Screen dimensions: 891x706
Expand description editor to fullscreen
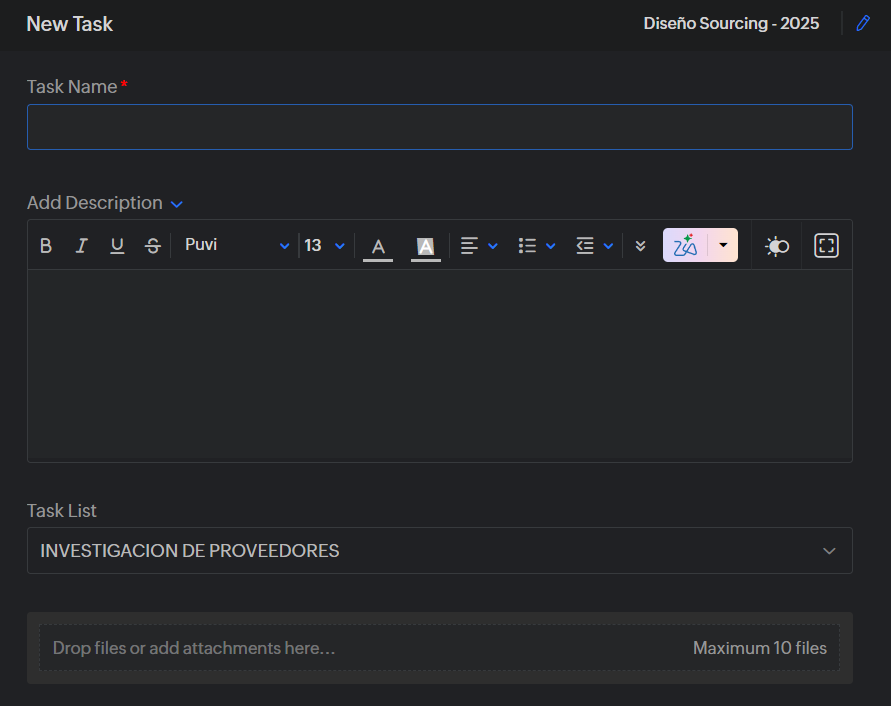click(x=826, y=246)
